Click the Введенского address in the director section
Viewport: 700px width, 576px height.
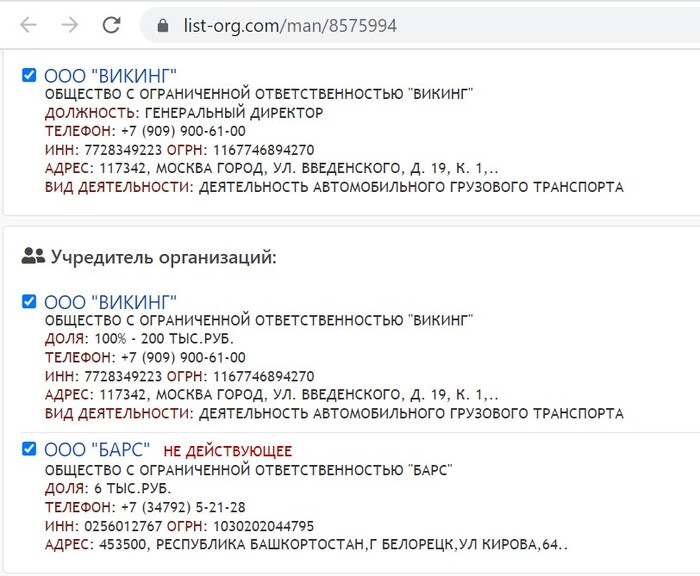271,168
